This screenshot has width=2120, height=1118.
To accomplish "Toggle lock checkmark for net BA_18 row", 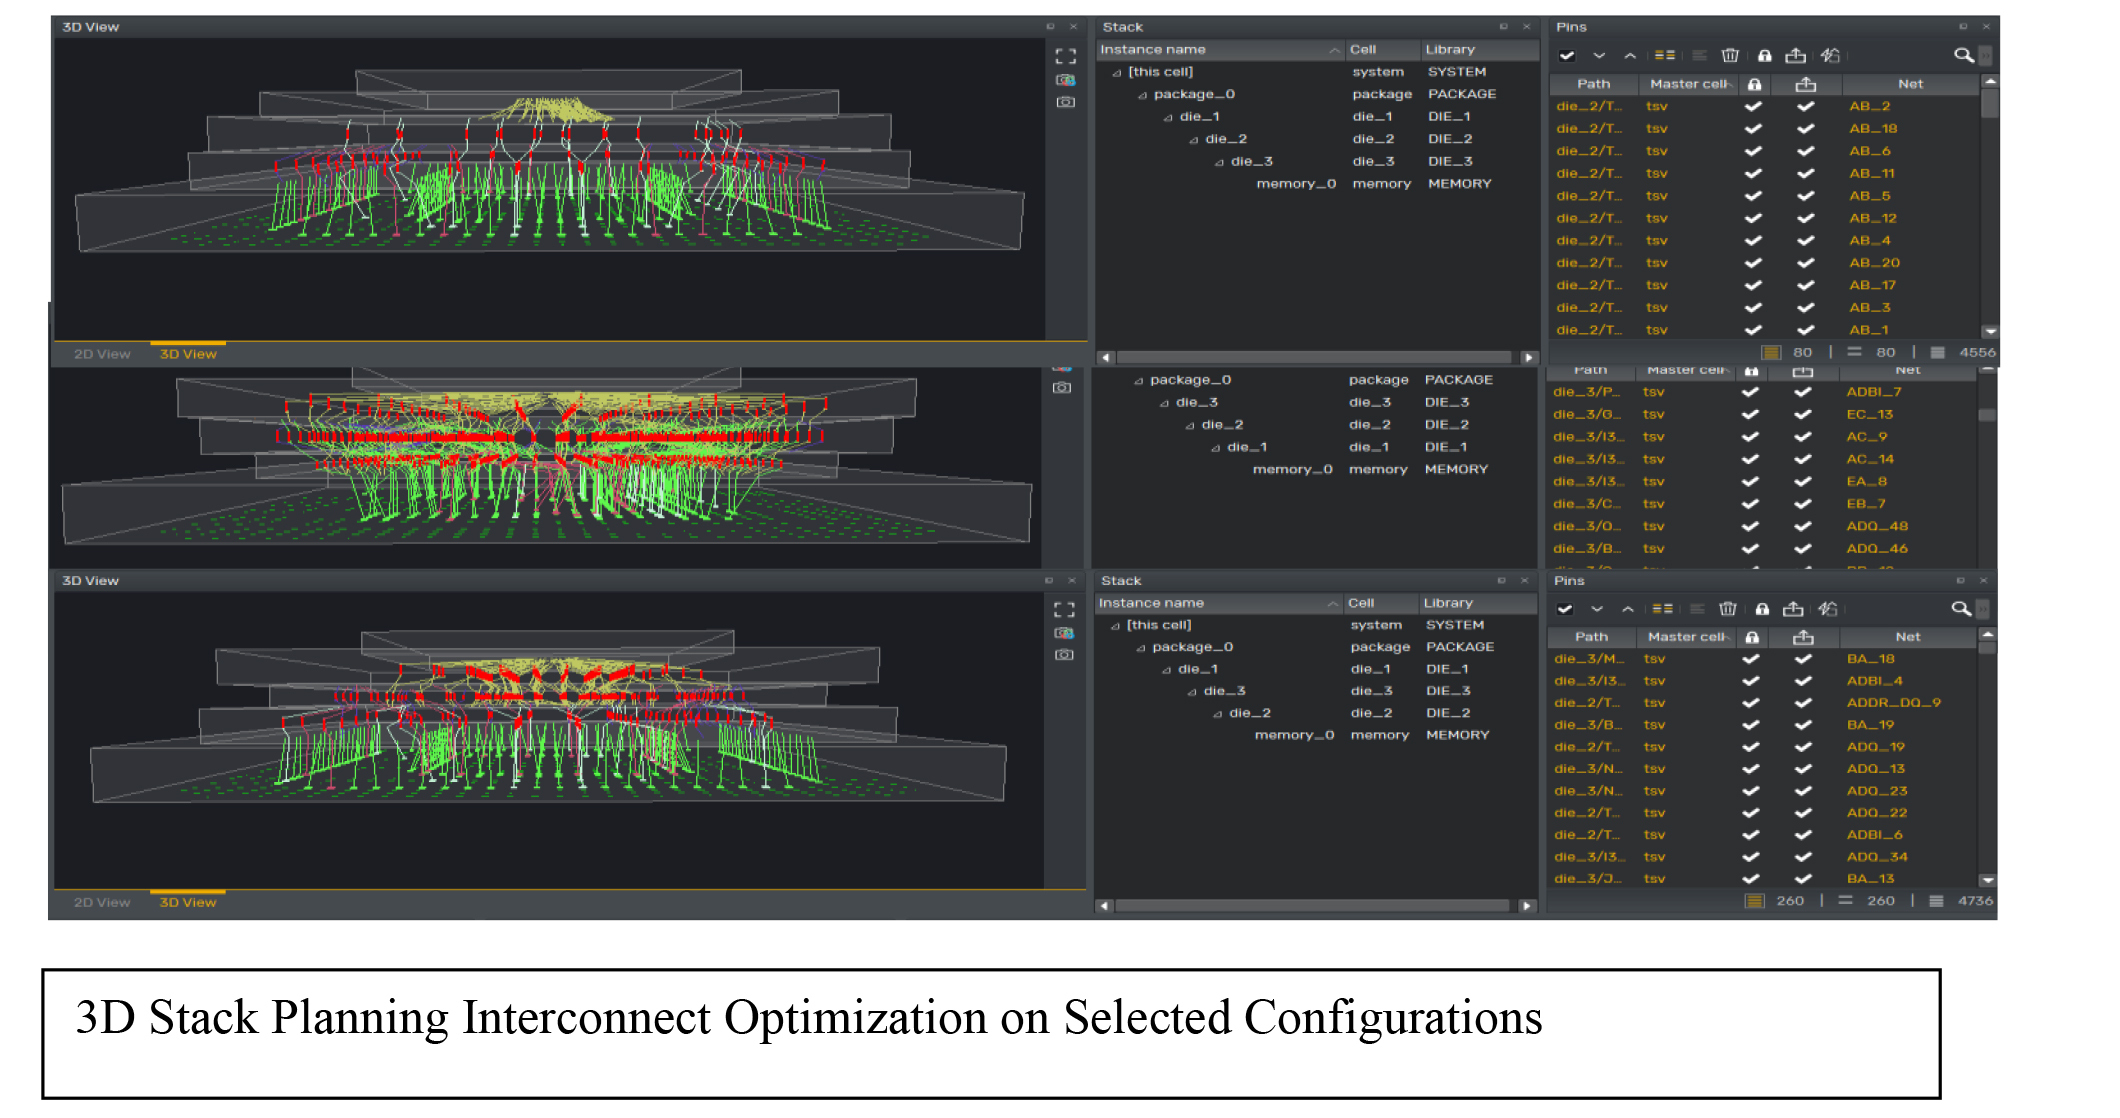I will [x=1750, y=659].
